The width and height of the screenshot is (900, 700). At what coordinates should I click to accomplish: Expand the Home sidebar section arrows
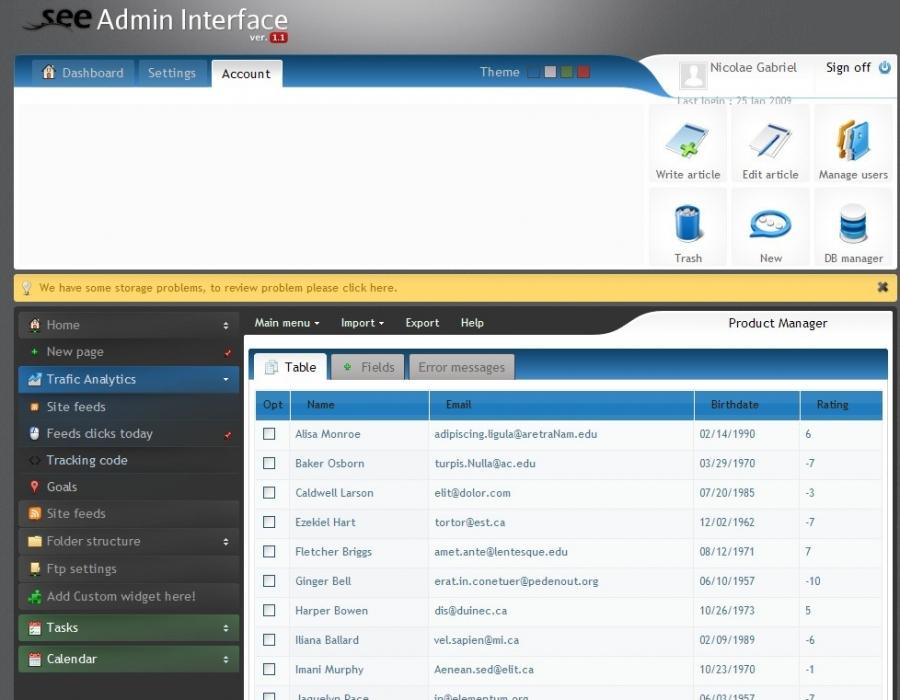pyautogui.click(x=226, y=325)
